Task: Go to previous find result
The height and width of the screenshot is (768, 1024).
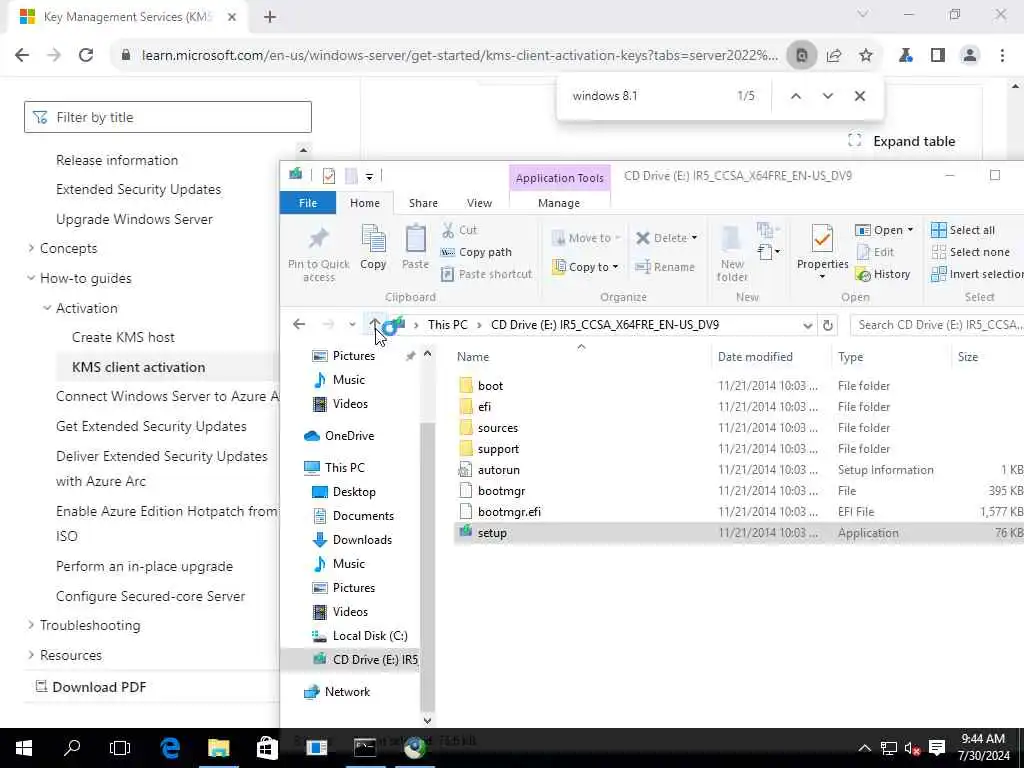Action: 795,96
